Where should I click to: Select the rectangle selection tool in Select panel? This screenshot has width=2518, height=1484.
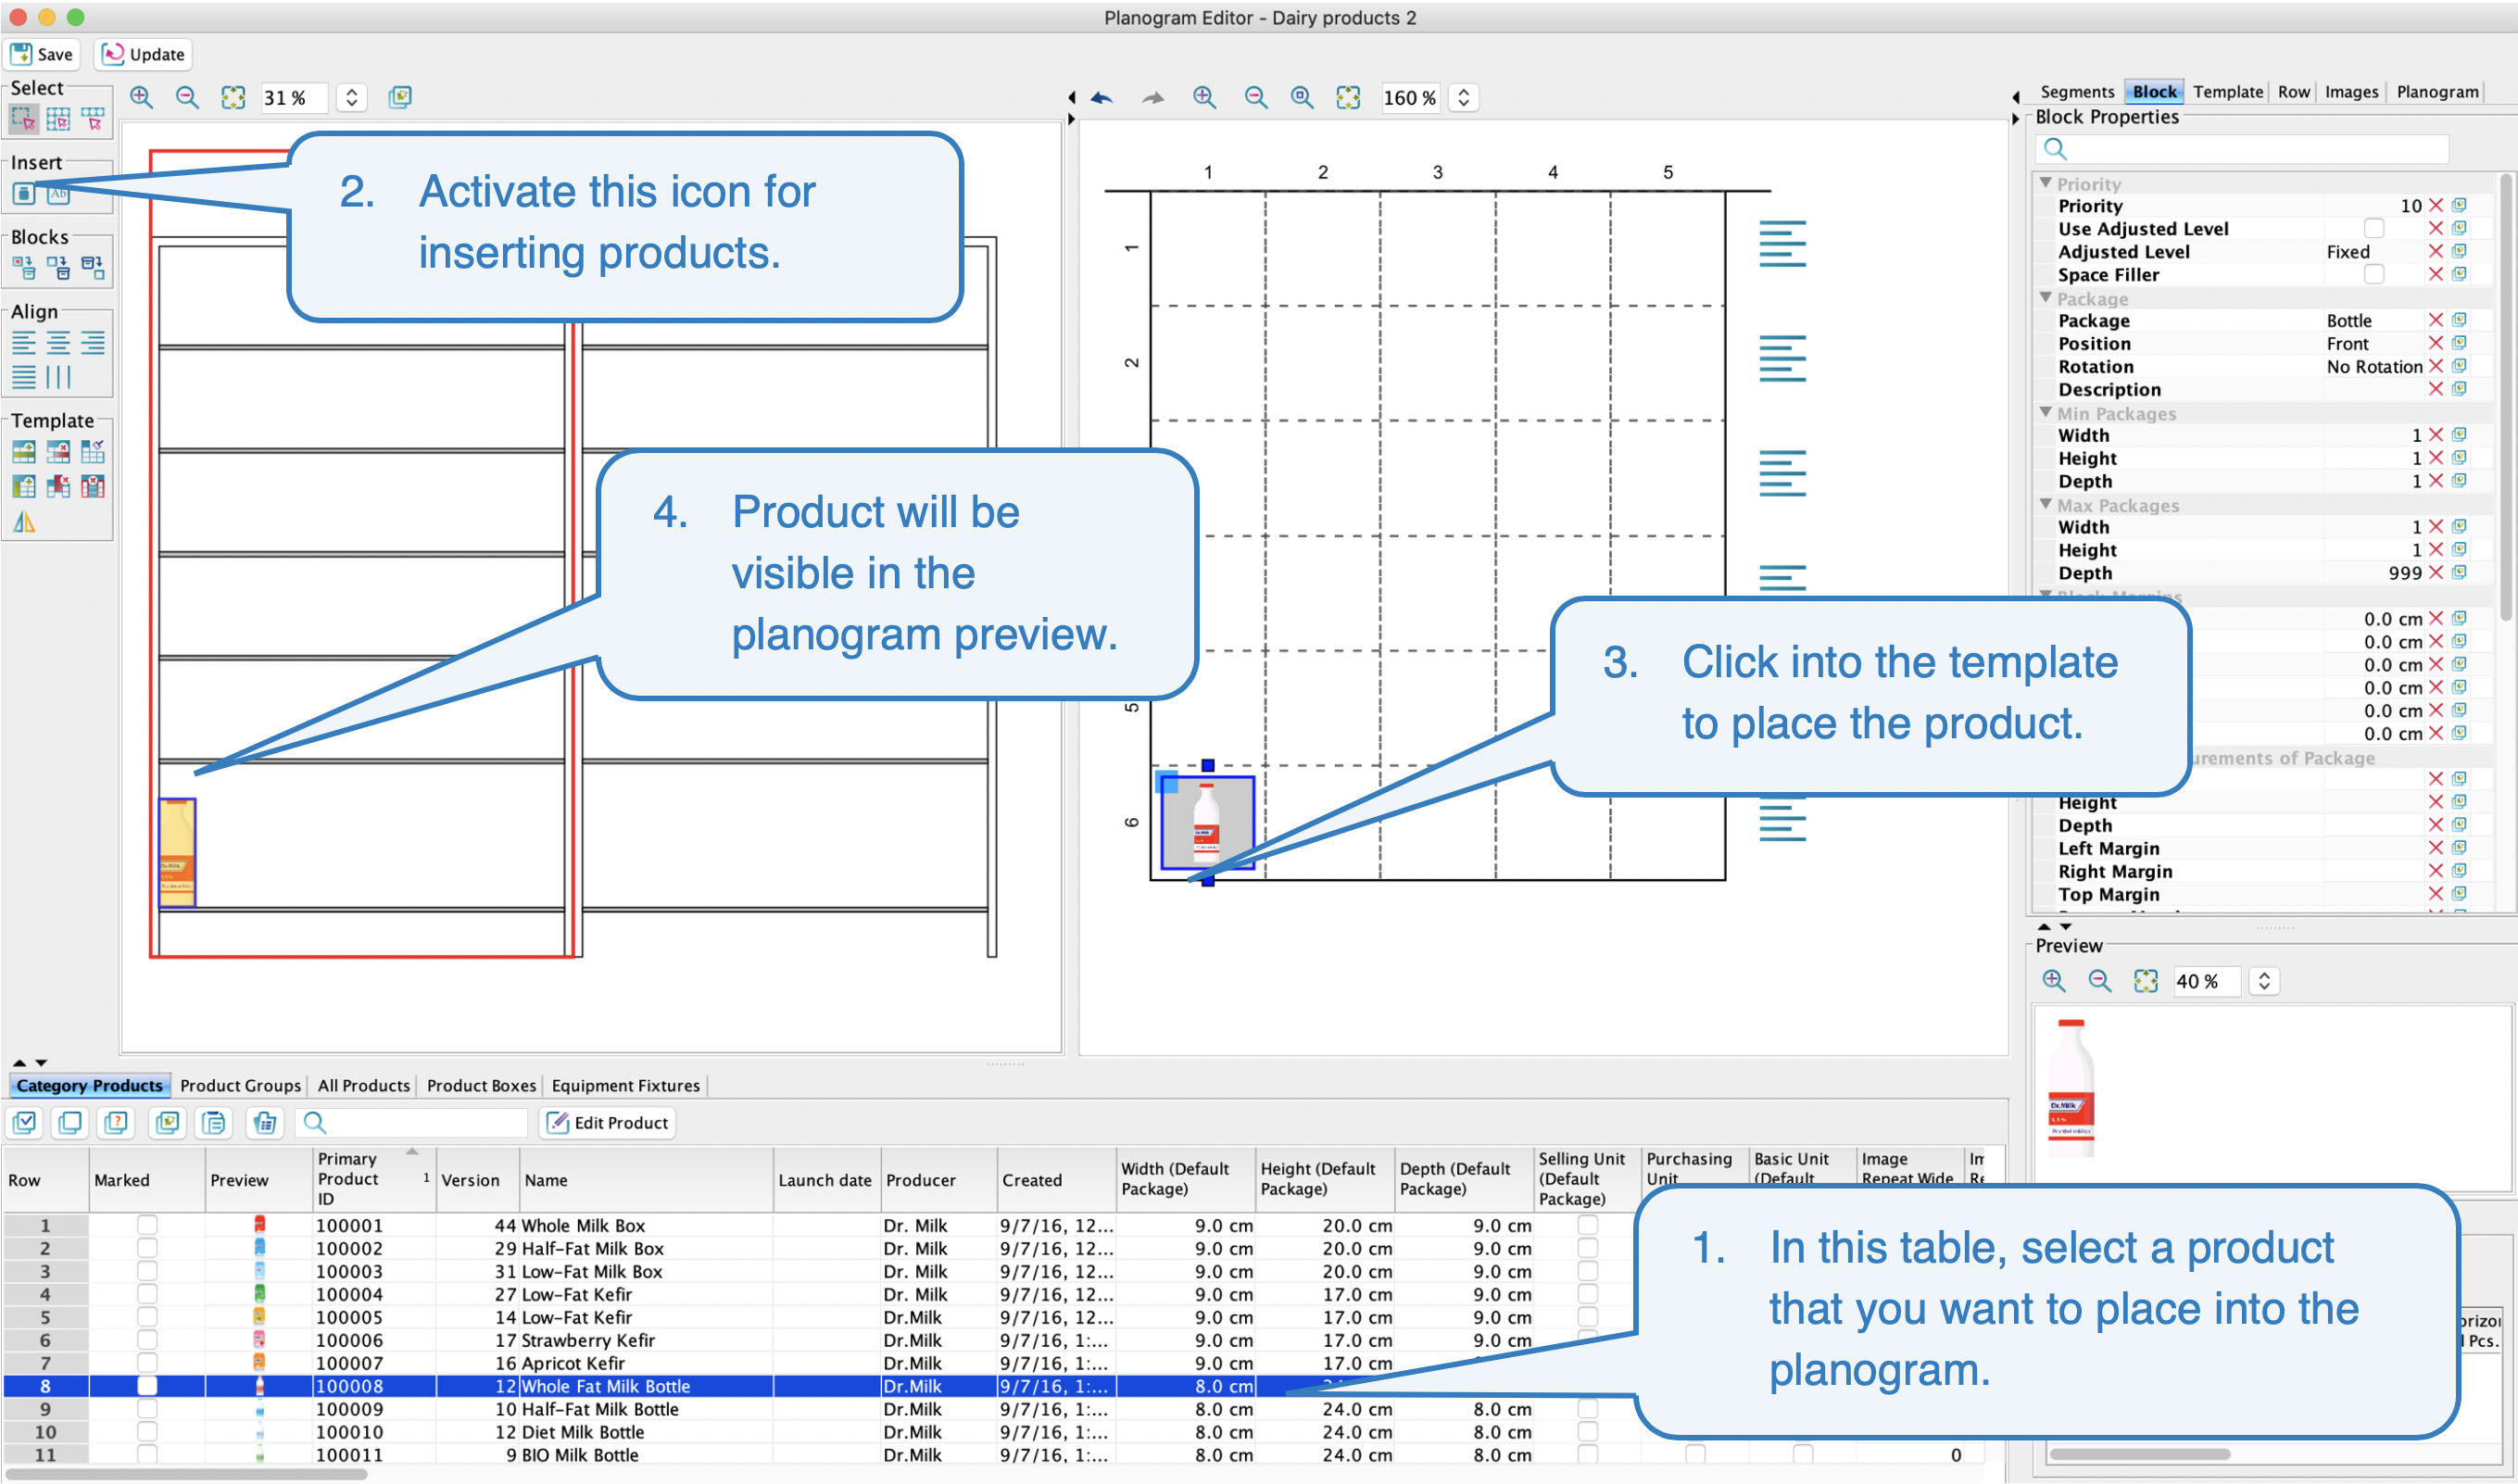pyautogui.click(x=24, y=120)
